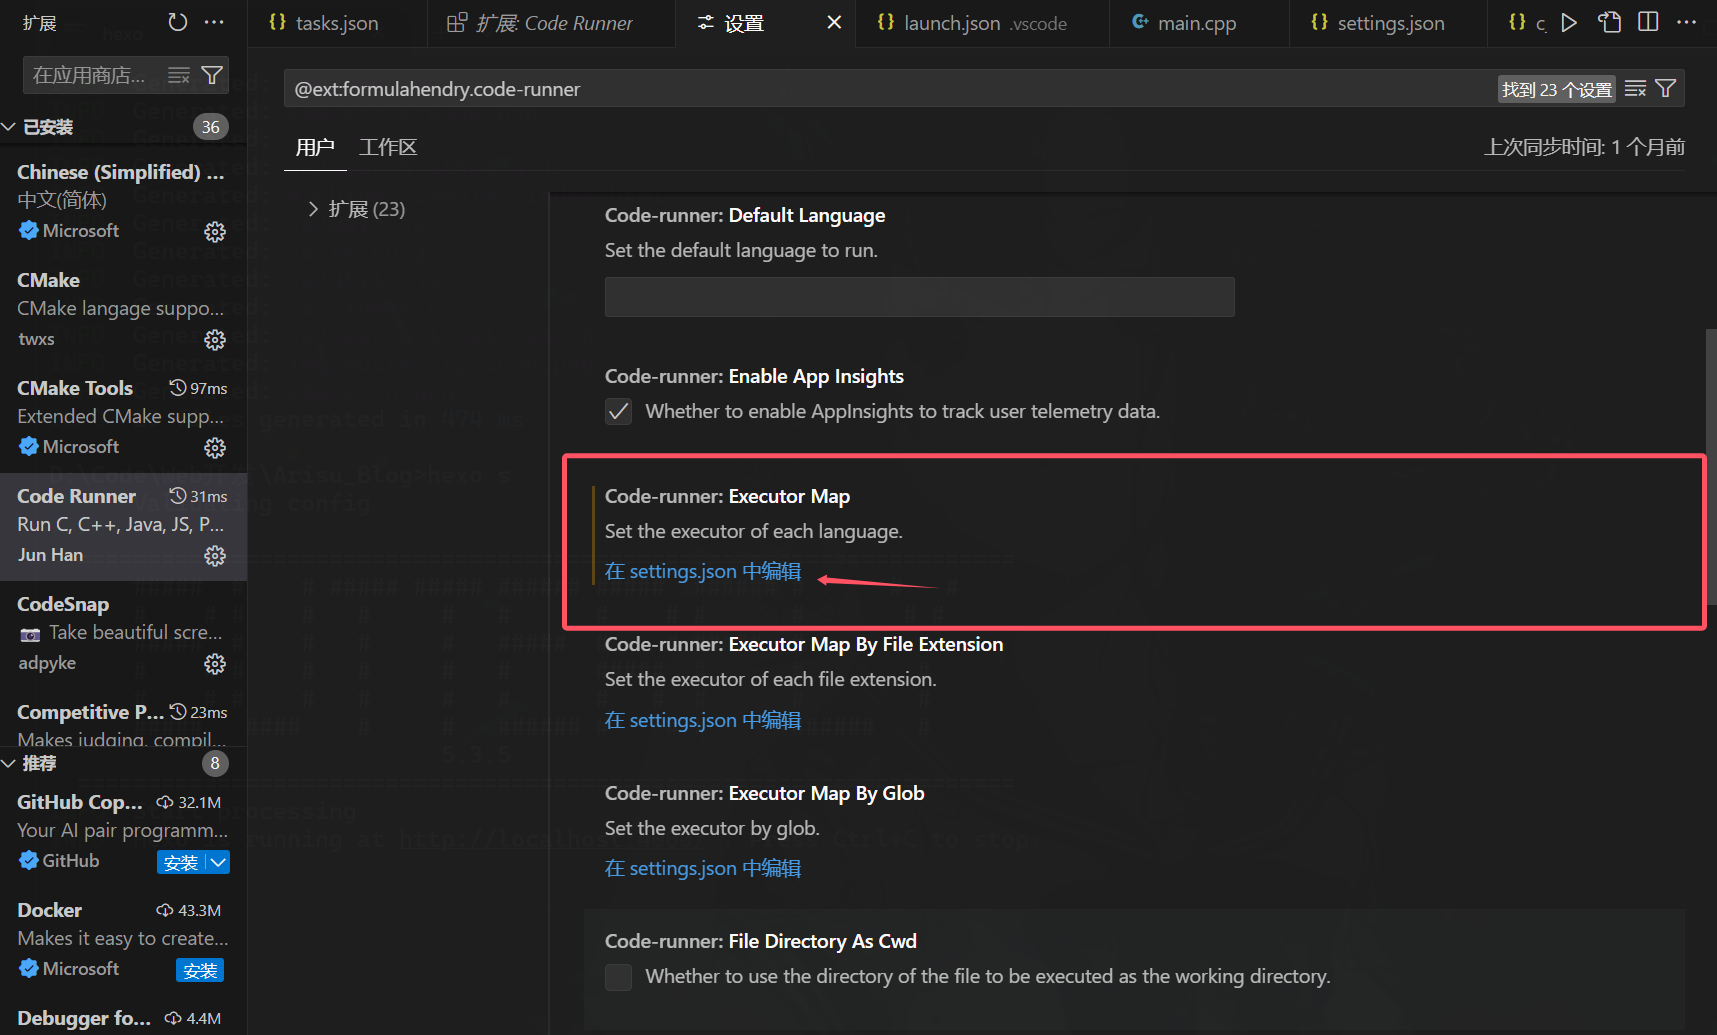Click twxs publisher name

click(36, 339)
